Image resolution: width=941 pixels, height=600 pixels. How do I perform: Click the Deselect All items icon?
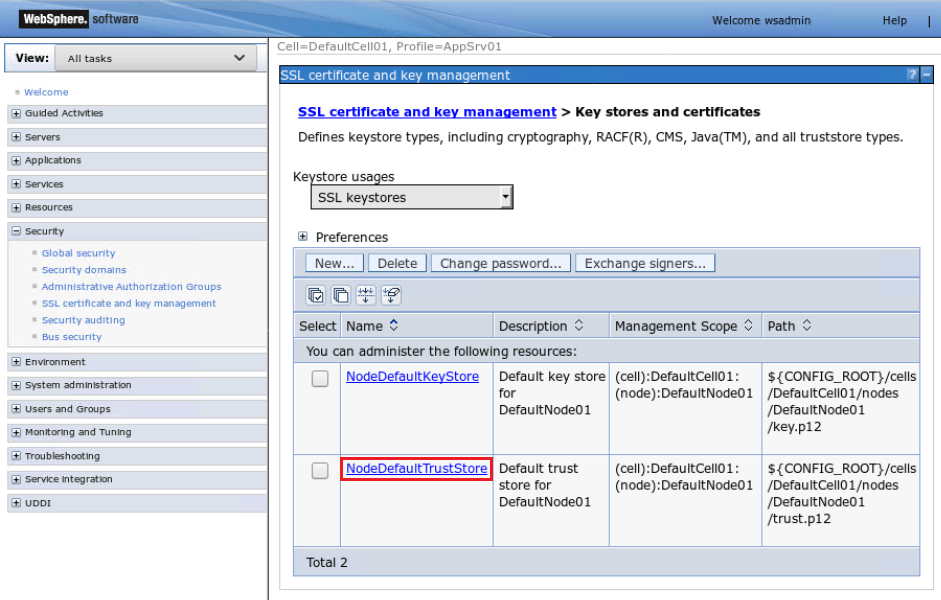(341, 295)
